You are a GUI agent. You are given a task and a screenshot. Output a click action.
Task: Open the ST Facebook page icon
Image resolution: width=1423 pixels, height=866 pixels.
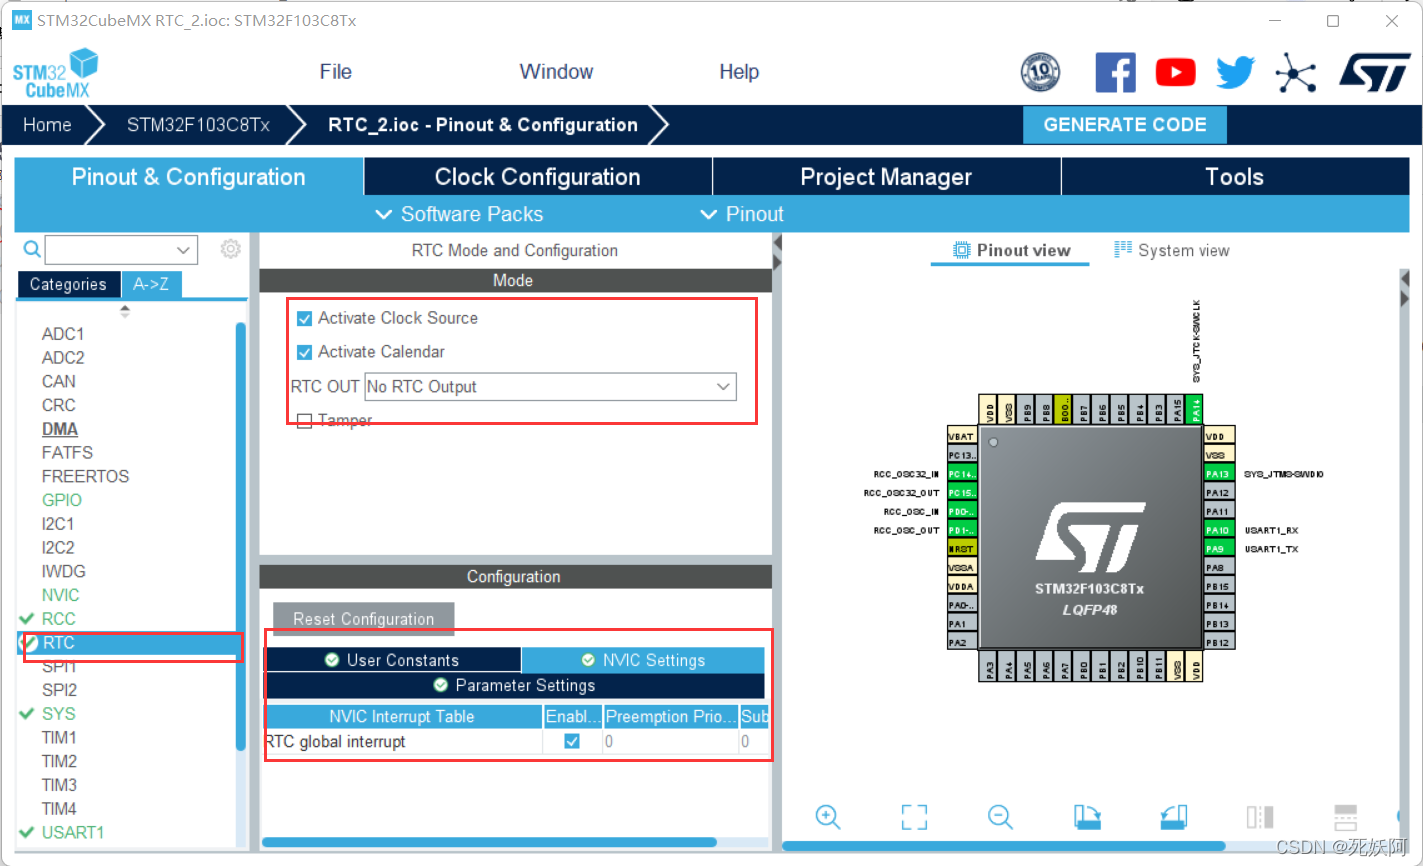click(x=1116, y=72)
